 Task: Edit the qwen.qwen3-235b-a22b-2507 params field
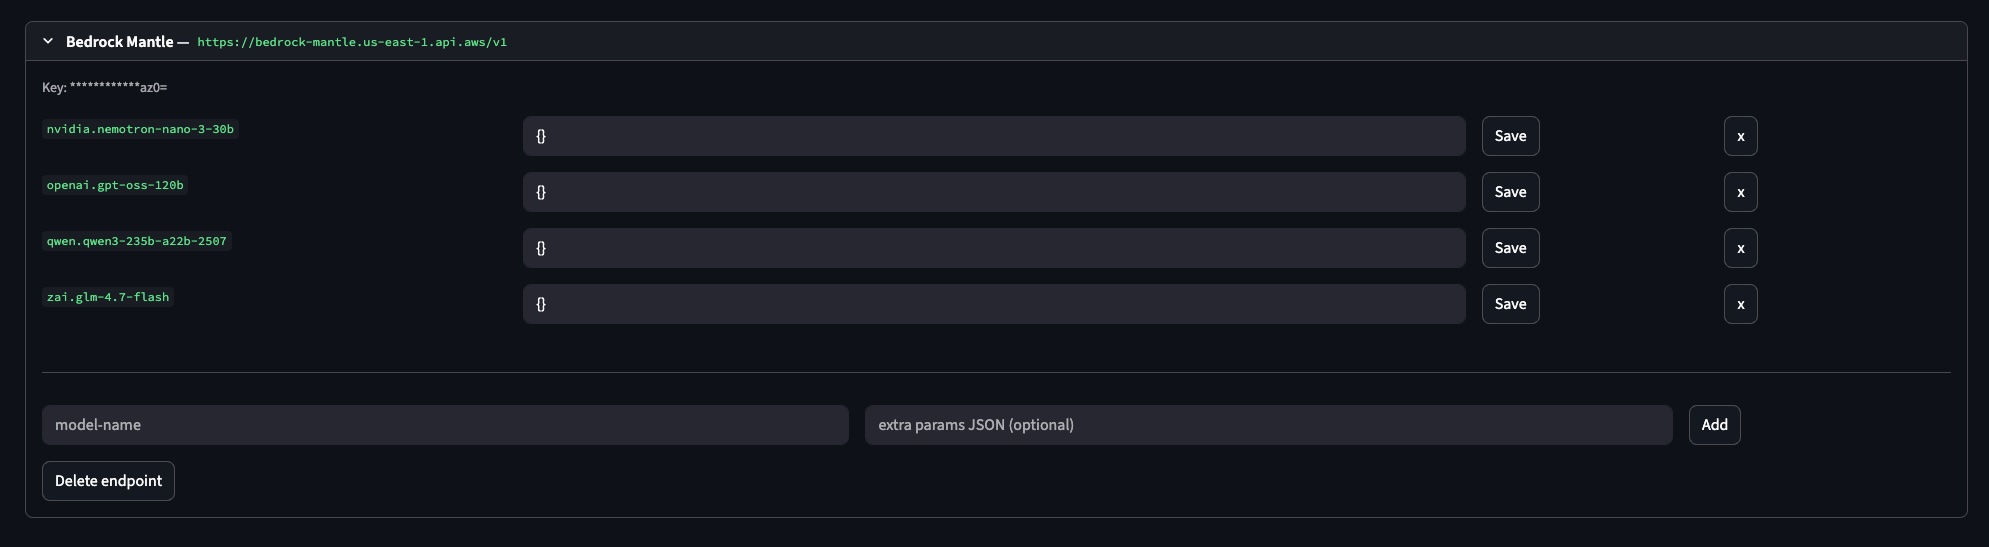993,248
